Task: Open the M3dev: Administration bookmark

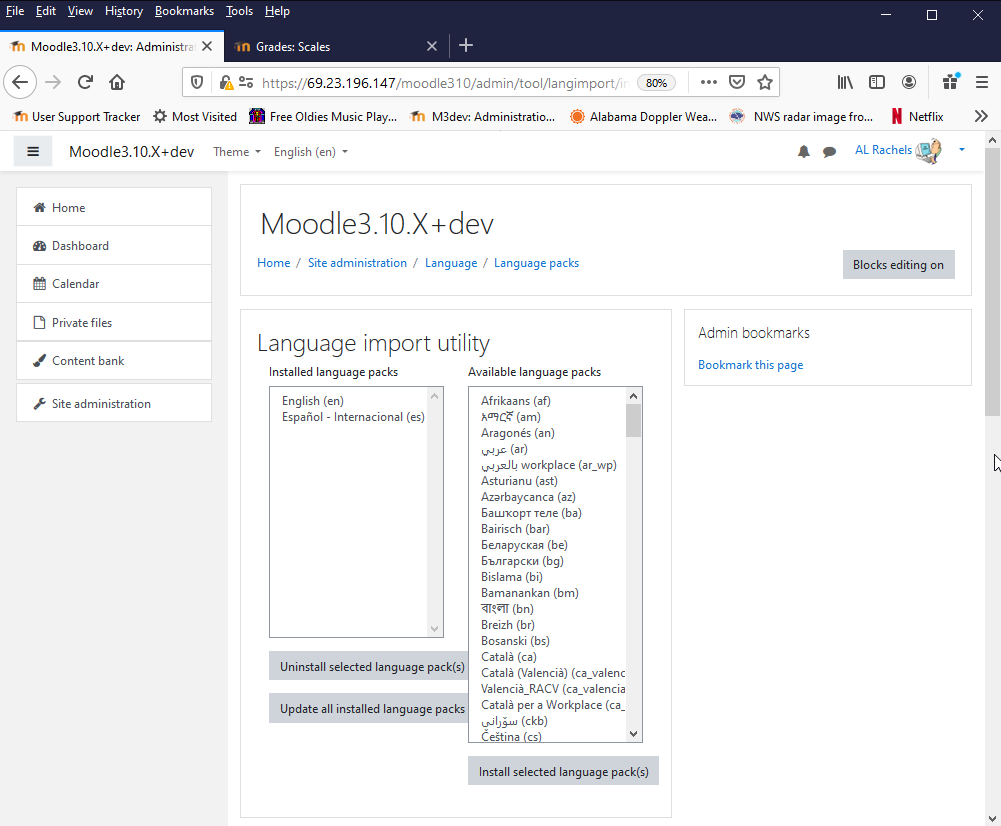Action: coord(483,116)
